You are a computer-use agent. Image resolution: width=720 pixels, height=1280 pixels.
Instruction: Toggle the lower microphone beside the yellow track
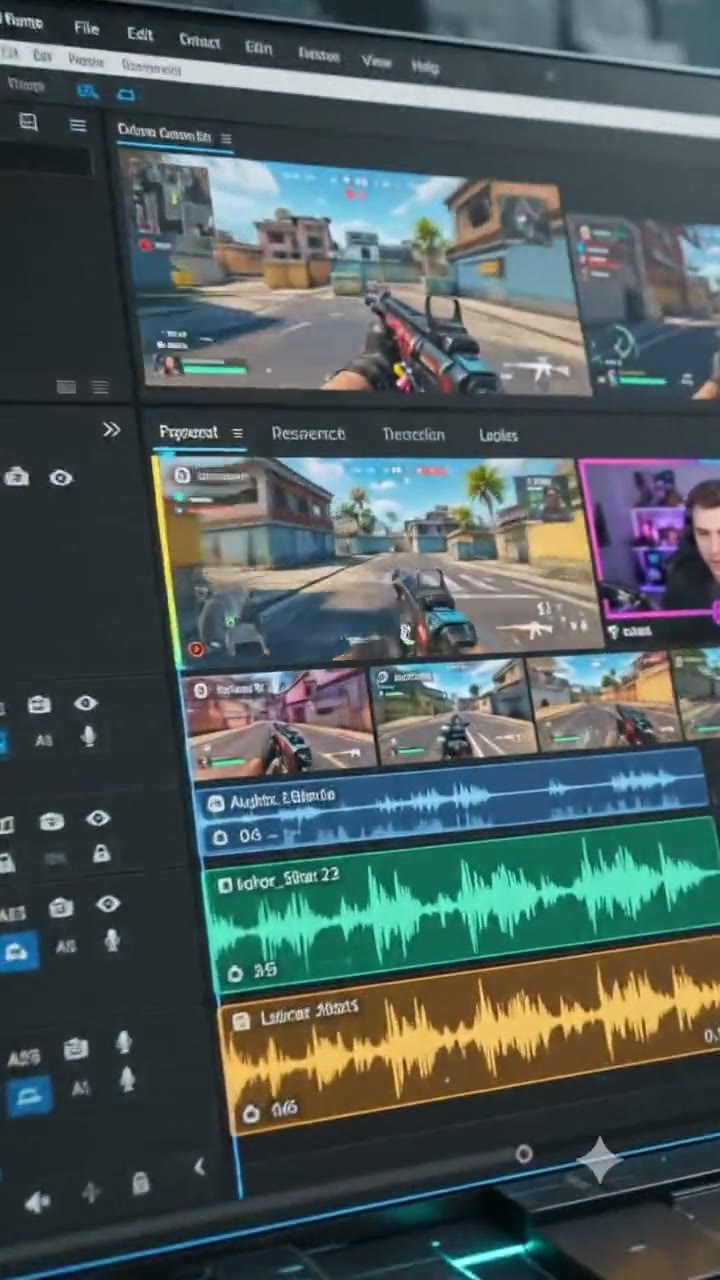[x=127, y=1079]
